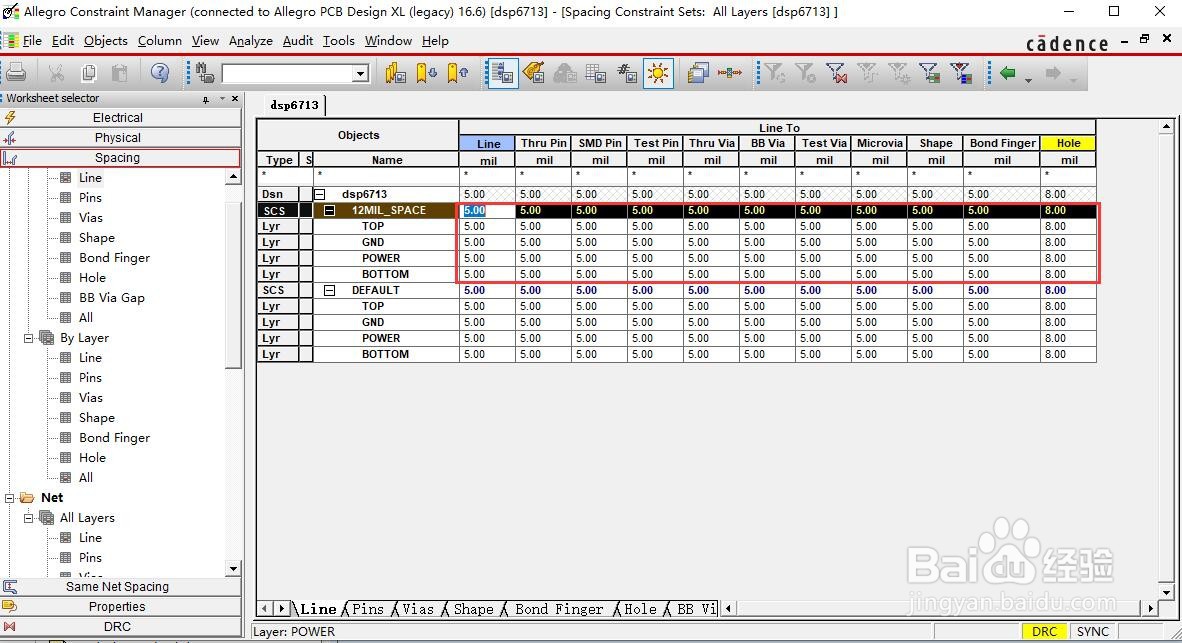Click the hash-mark spacing toolbar icon
Viewport: 1182px width, 643px height.
627,72
